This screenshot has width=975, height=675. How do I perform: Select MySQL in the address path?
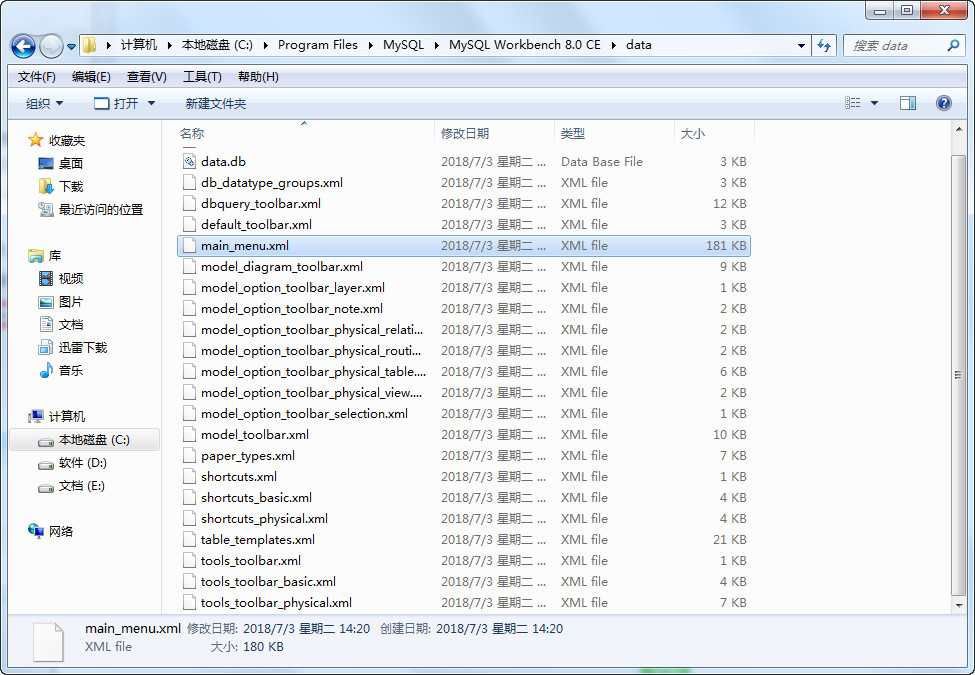tap(403, 45)
